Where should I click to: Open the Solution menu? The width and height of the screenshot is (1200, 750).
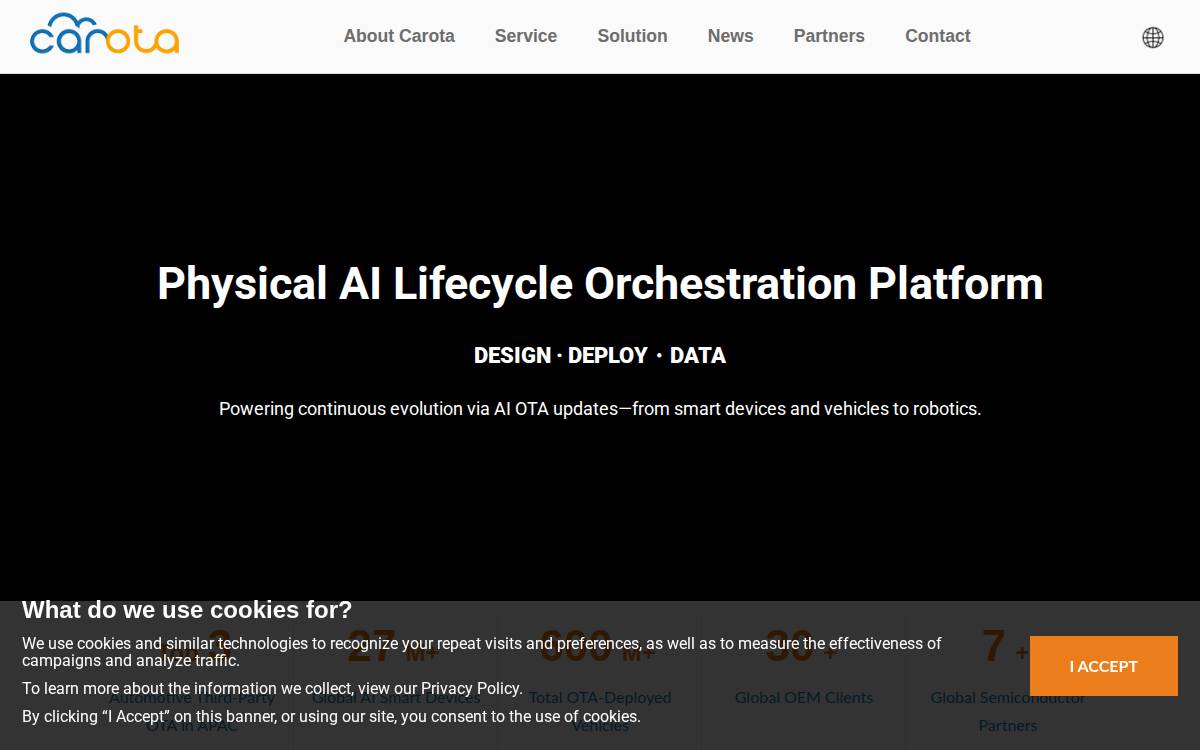632,36
